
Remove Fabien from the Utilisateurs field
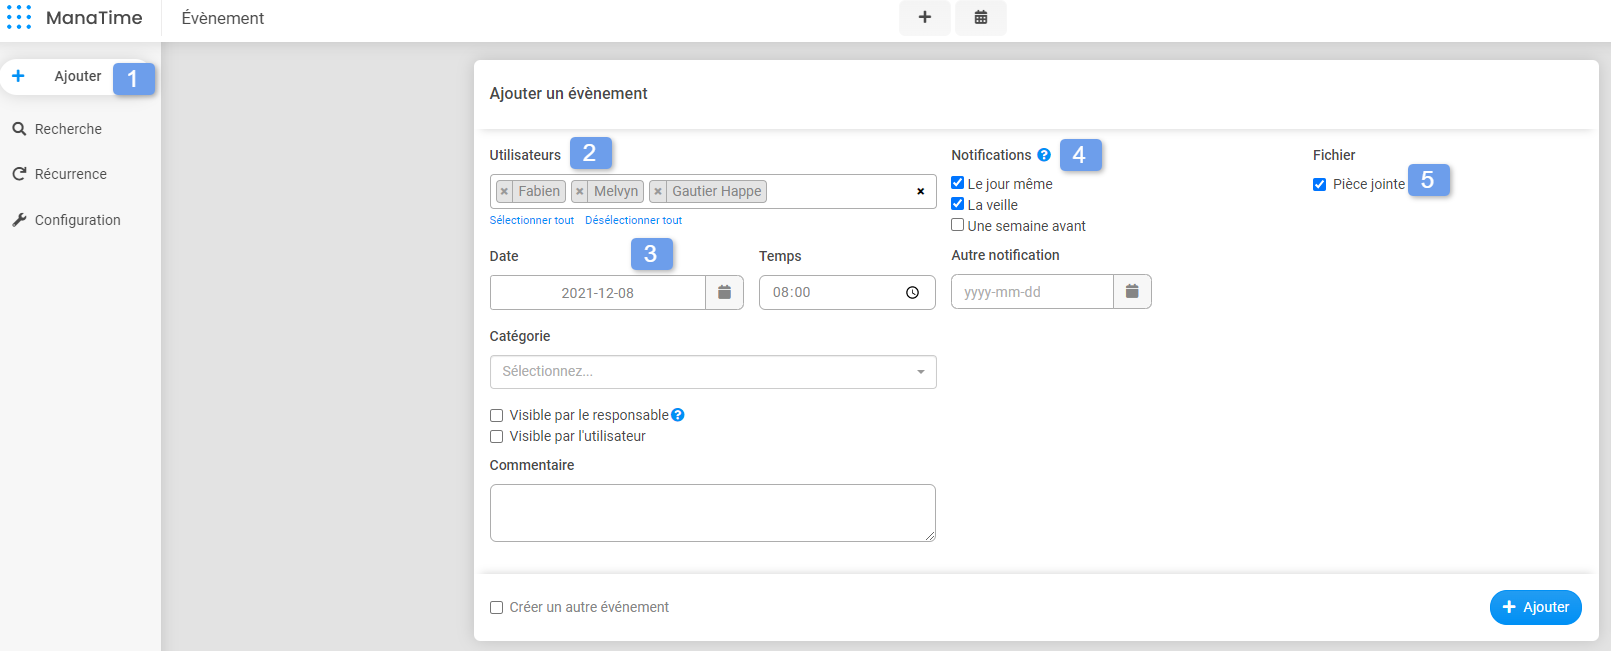505,192
